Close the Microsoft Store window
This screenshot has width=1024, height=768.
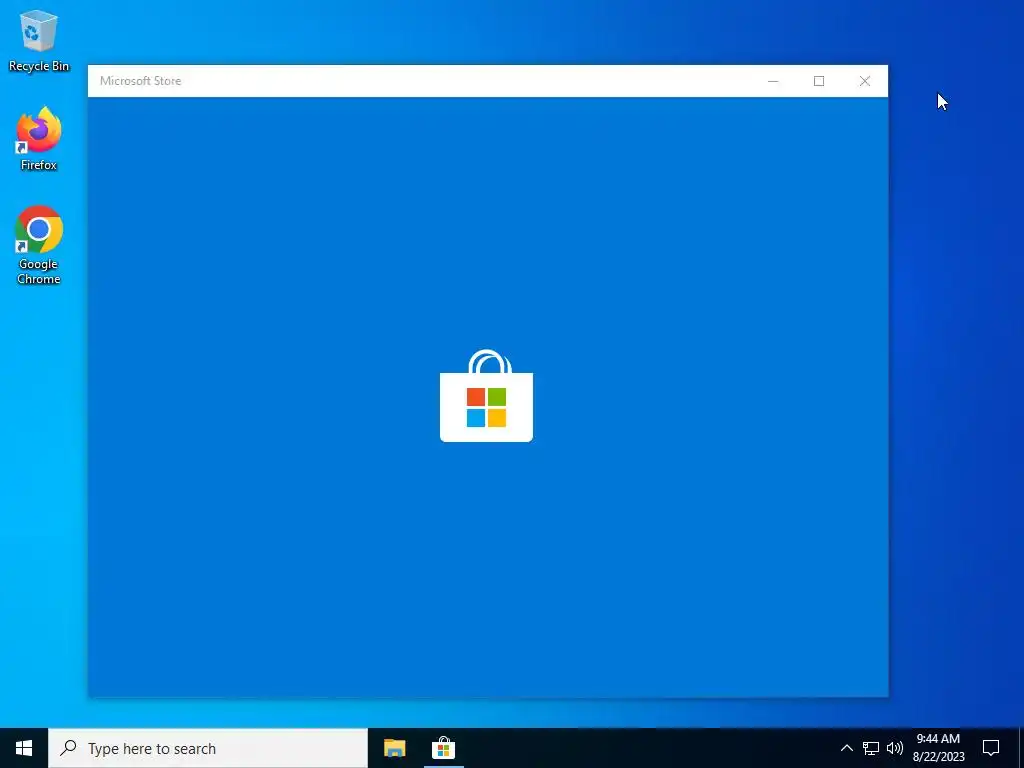coord(865,81)
